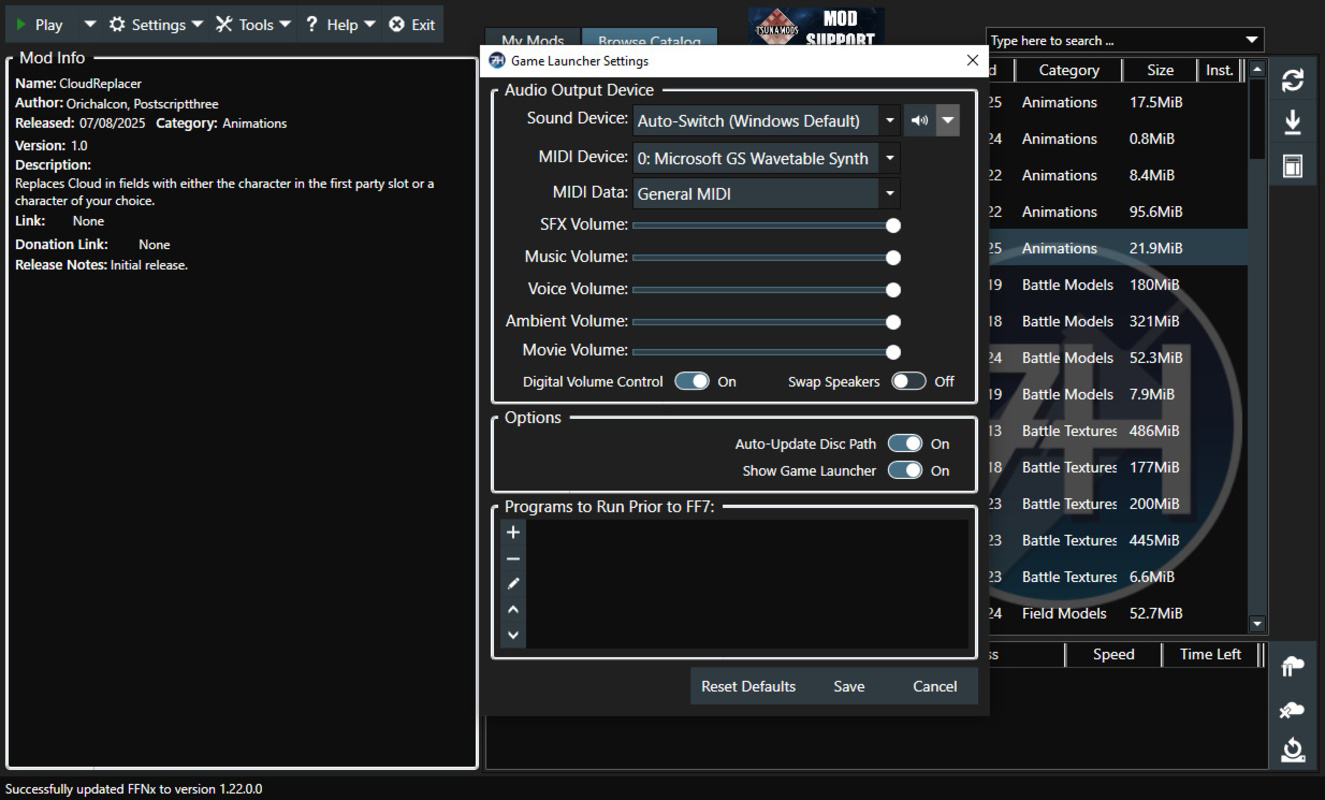The height and width of the screenshot is (800, 1325).
Task: Move program down with chevron icon
Action: coord(513,634)
